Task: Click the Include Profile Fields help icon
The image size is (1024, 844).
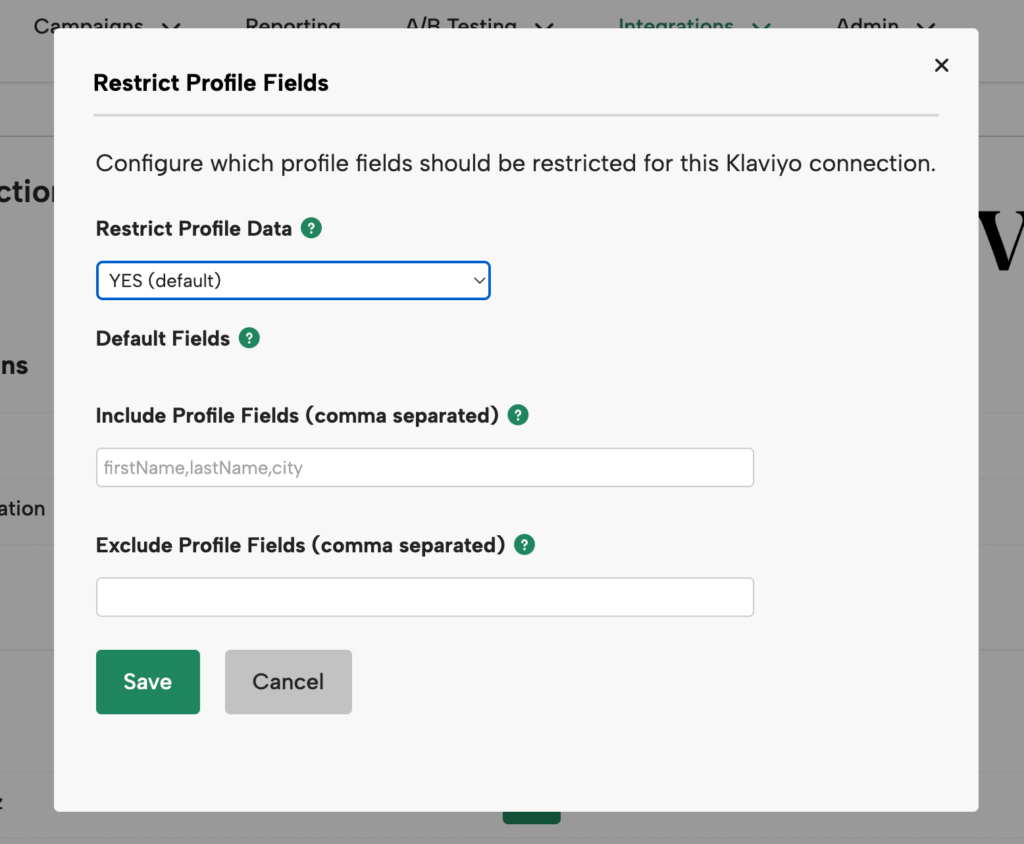Action: [518, 415]
